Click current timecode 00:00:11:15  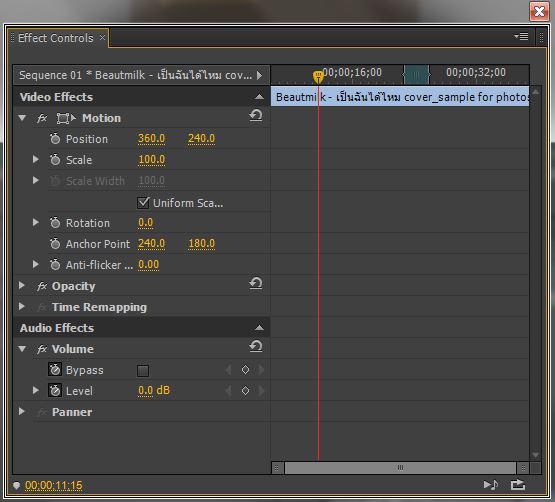point(54,485)
